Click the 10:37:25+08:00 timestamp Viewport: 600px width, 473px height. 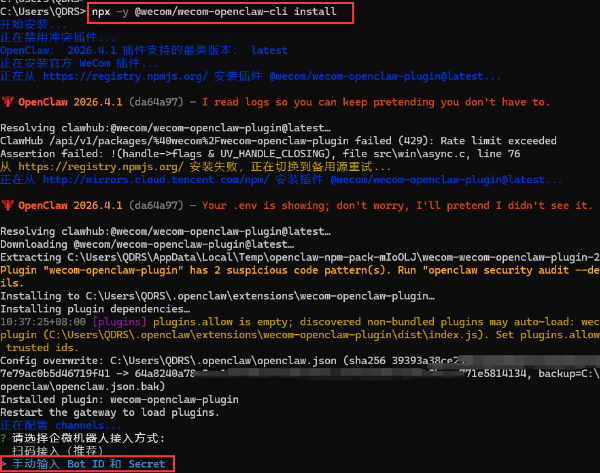42,323
